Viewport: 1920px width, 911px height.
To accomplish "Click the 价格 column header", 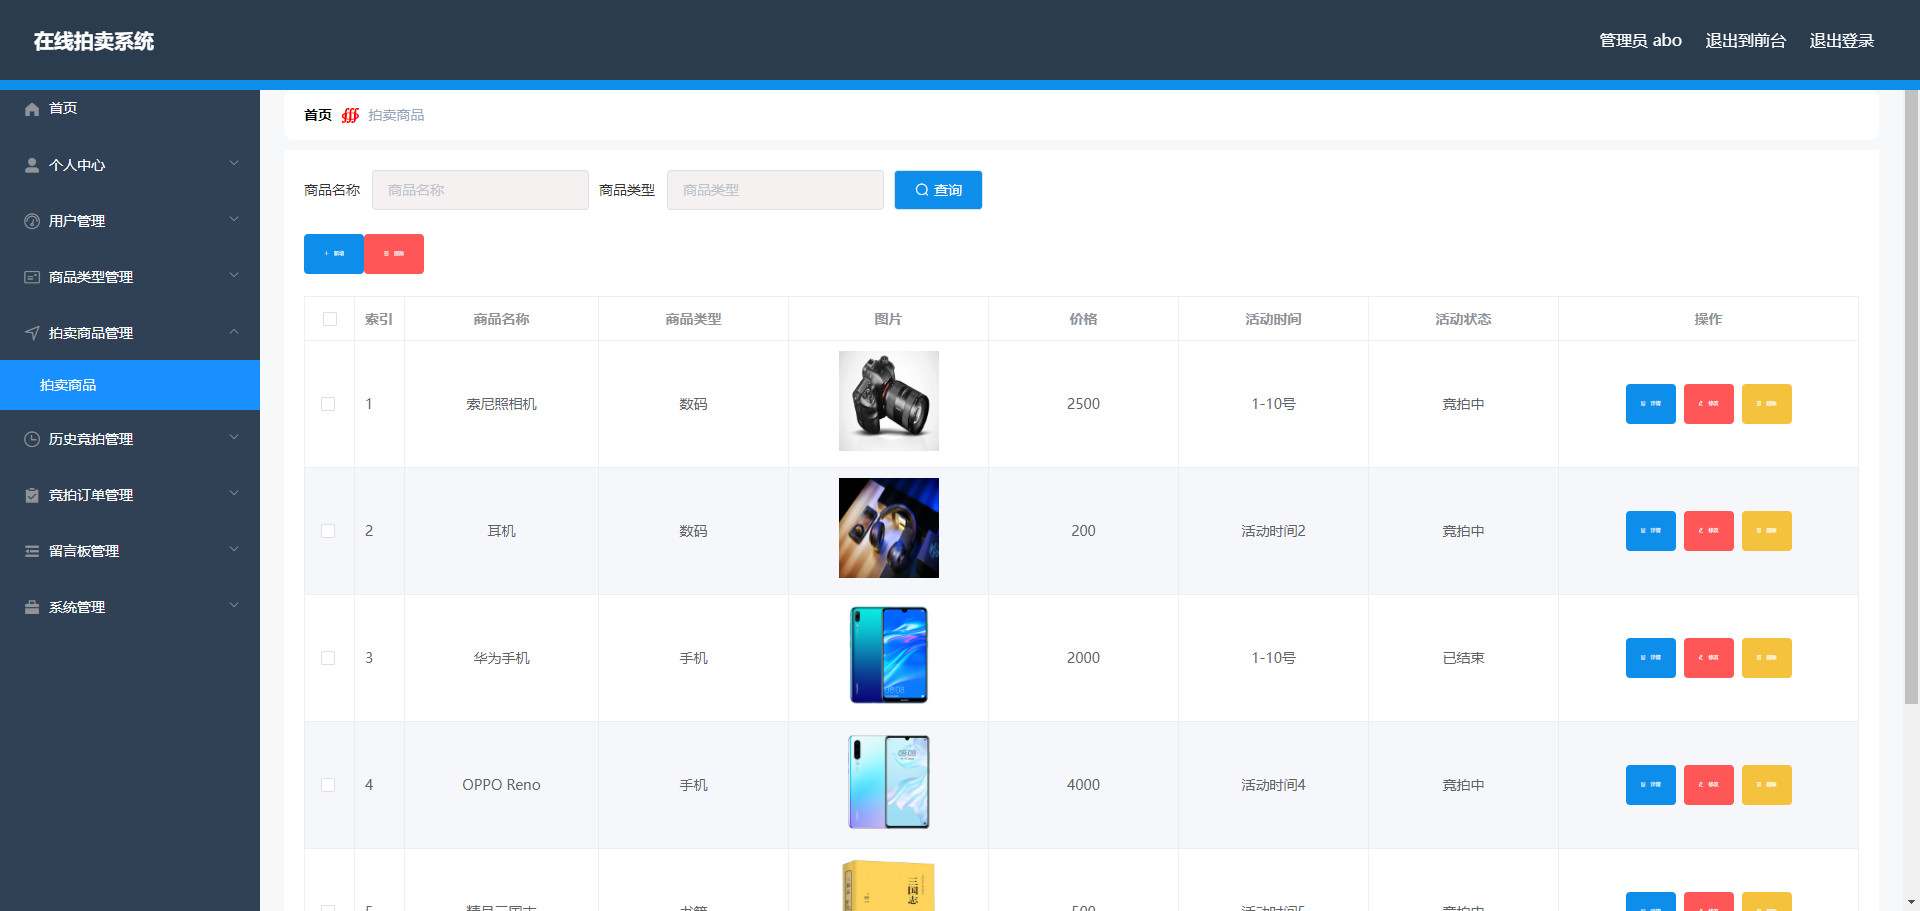I will [1083, 319].
